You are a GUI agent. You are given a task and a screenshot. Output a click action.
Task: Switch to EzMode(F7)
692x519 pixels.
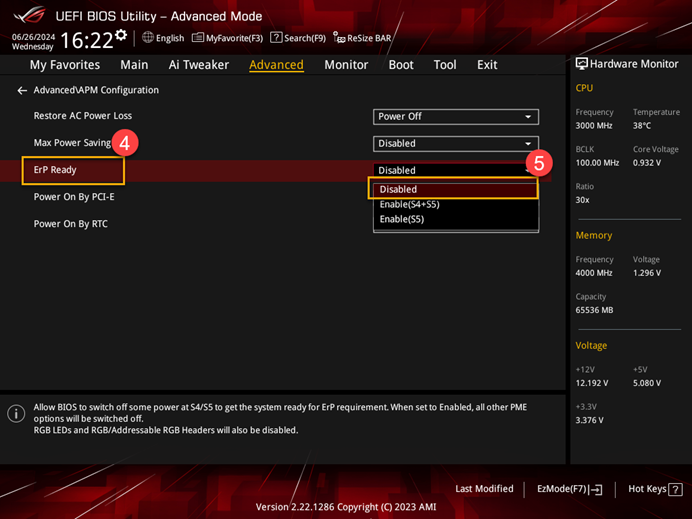point(569,489)
